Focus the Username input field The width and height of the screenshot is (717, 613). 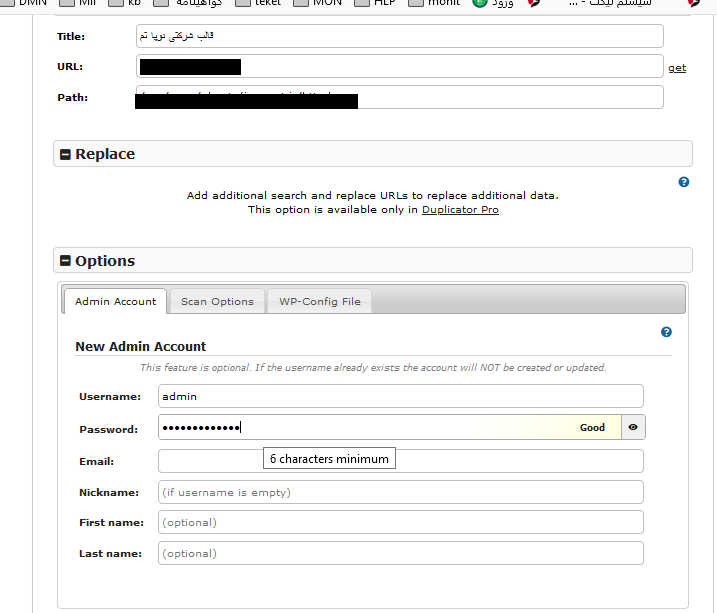click(400, 396)
